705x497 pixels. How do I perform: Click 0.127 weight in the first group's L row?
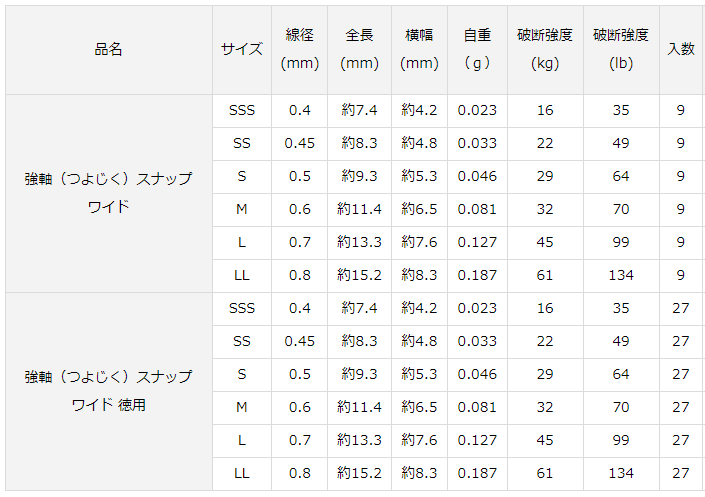(477, 243)
